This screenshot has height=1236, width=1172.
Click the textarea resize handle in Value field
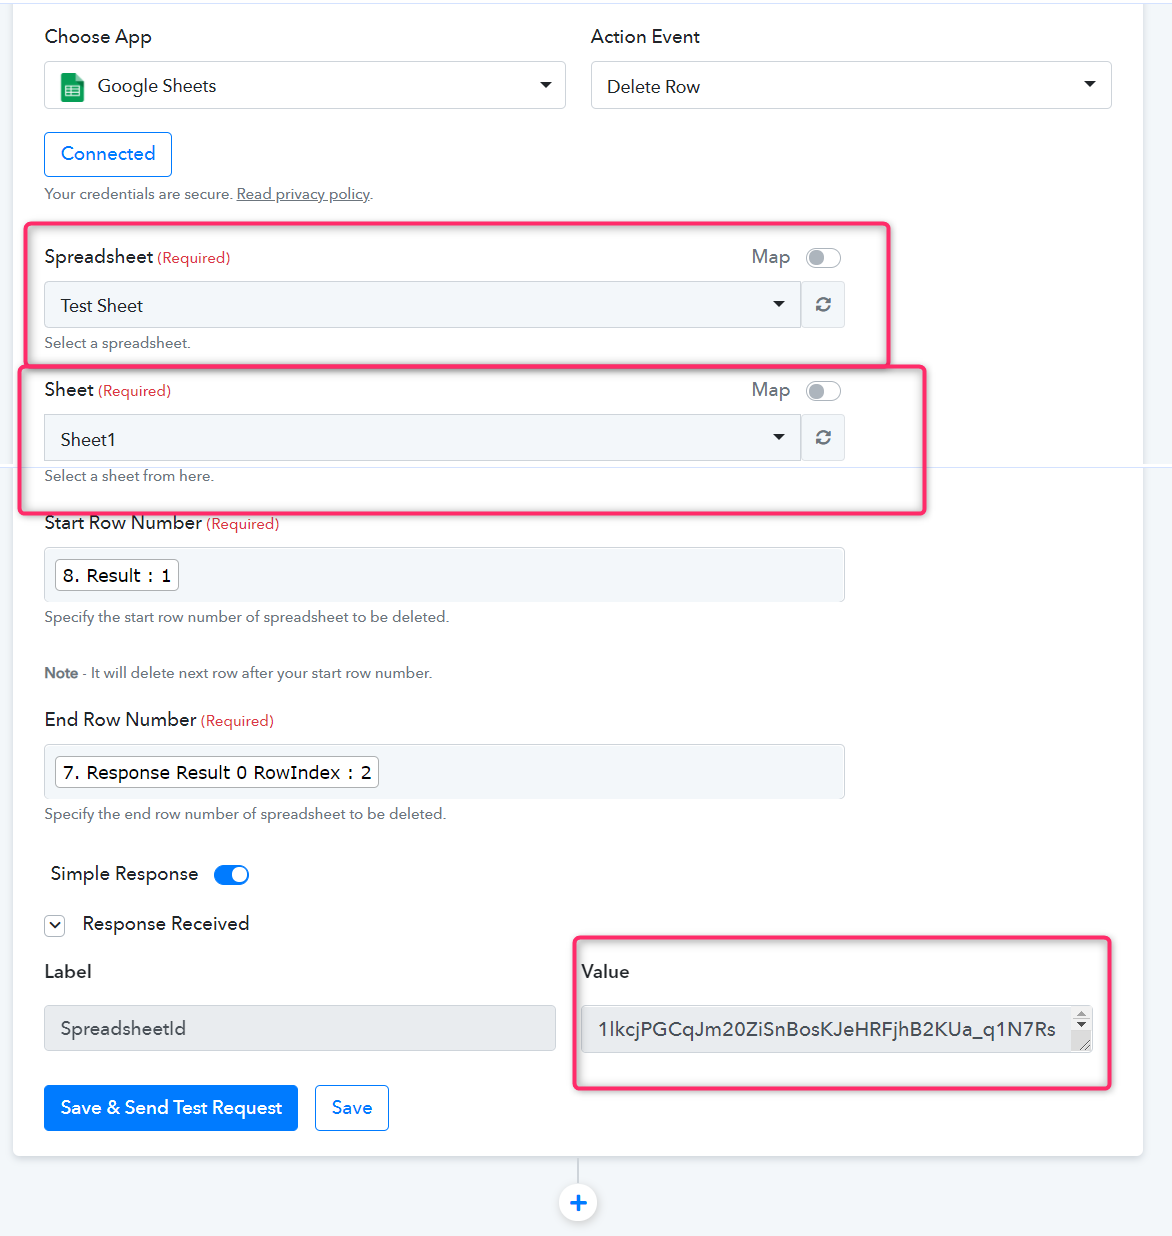click(x=1083, y=1042)
